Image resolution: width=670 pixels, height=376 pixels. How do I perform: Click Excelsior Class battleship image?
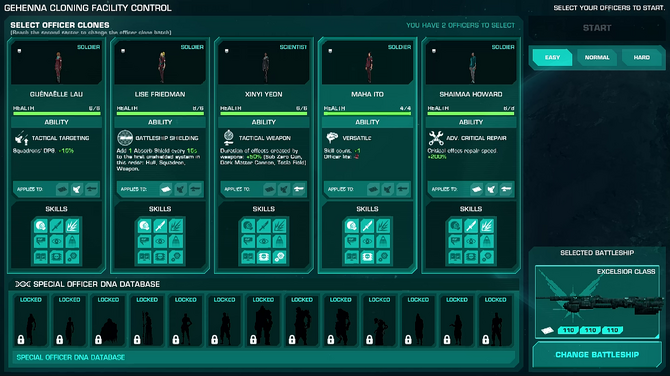[x=597, y=302]
